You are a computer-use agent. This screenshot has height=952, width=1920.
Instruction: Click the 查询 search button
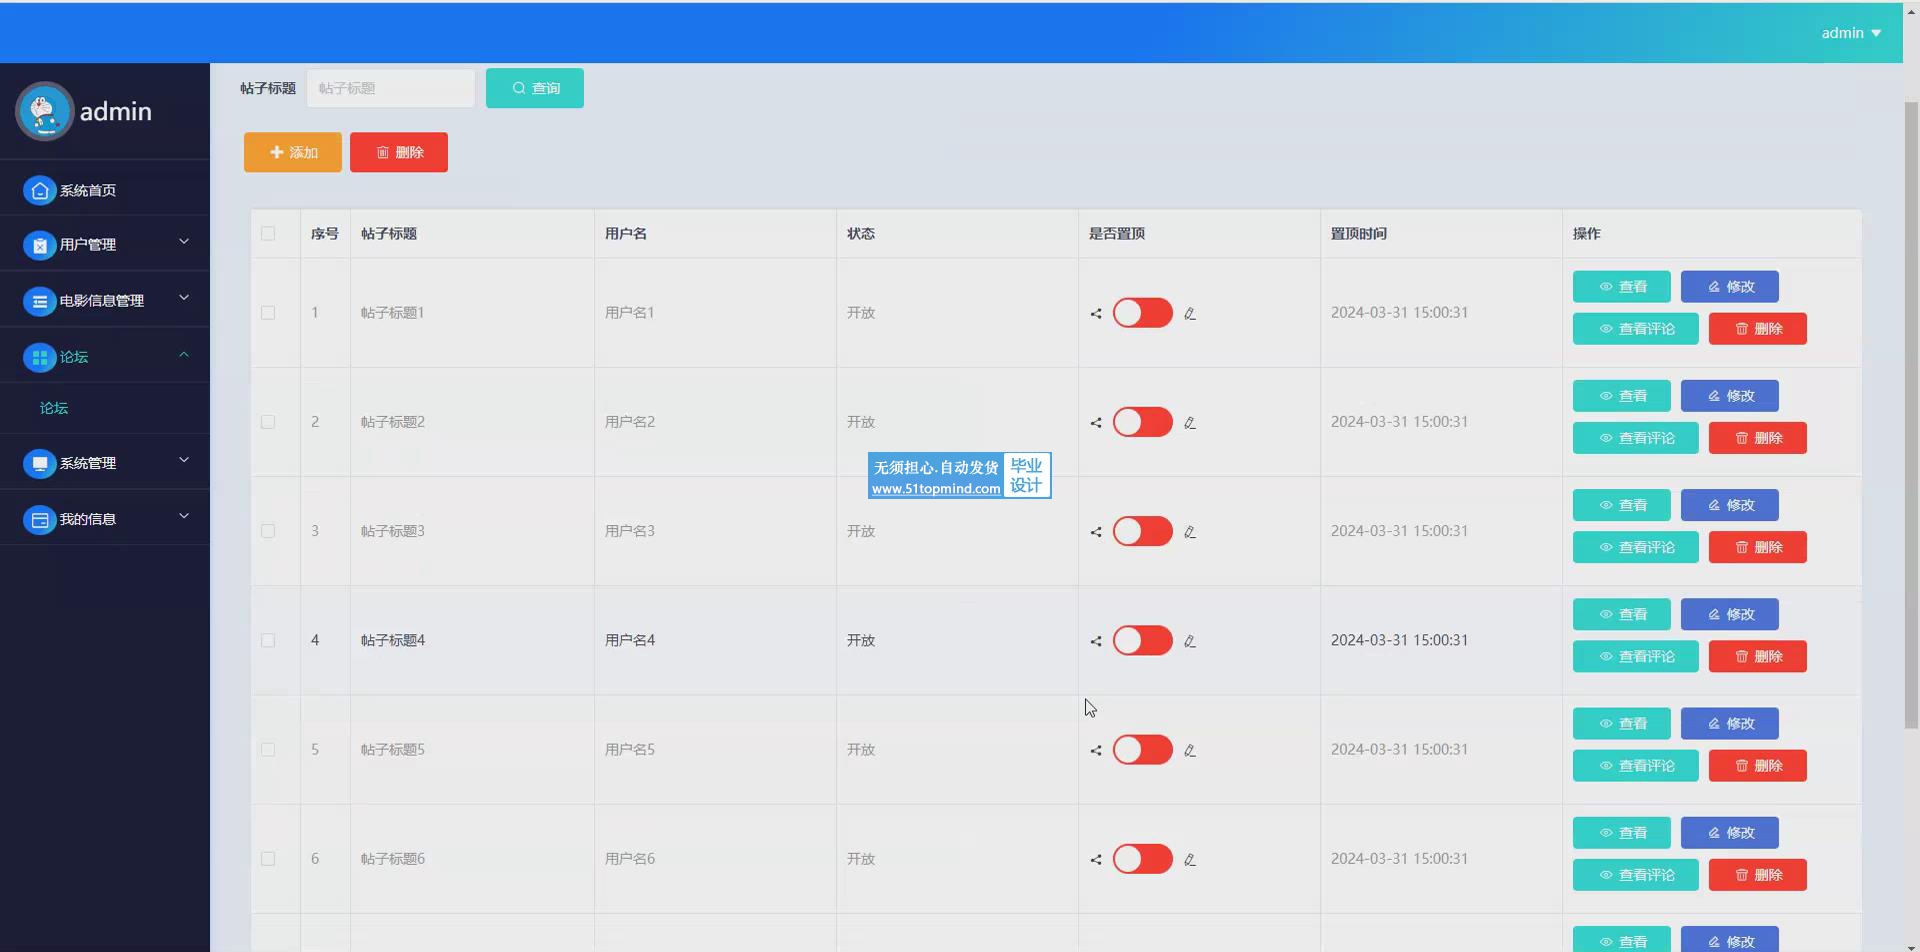(535, 88)
